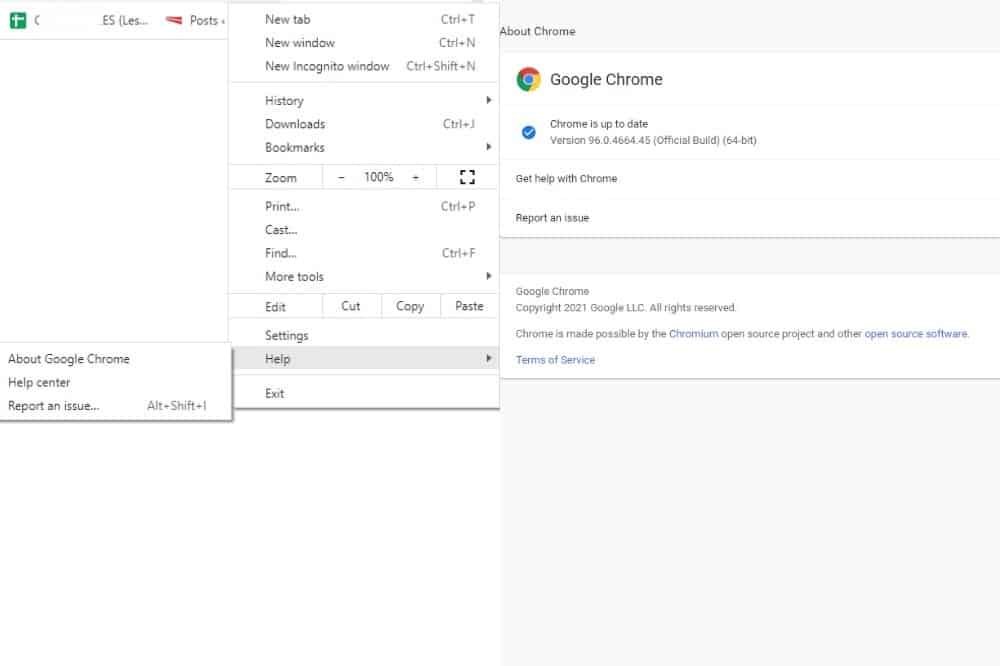Choose Report an issue... submenu item
This screenshot has width=1000, height=666.
[116, 406]
